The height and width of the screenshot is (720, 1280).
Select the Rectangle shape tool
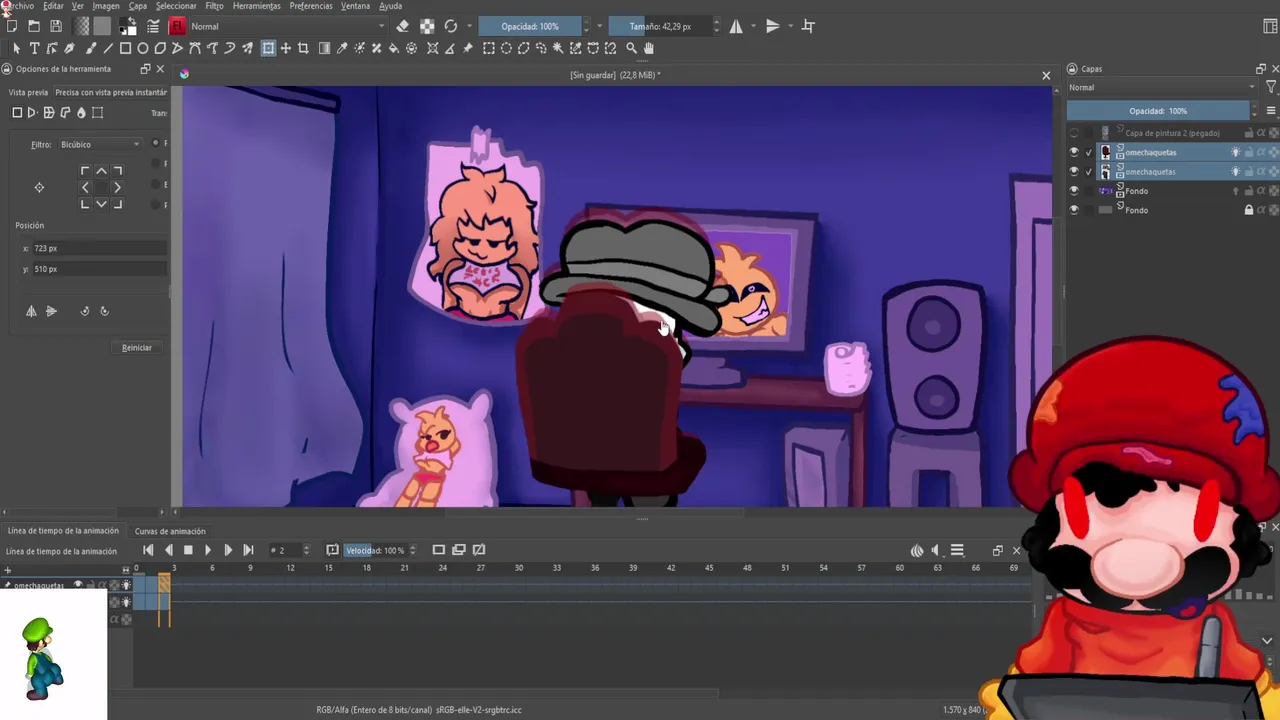tap(126, 48)
